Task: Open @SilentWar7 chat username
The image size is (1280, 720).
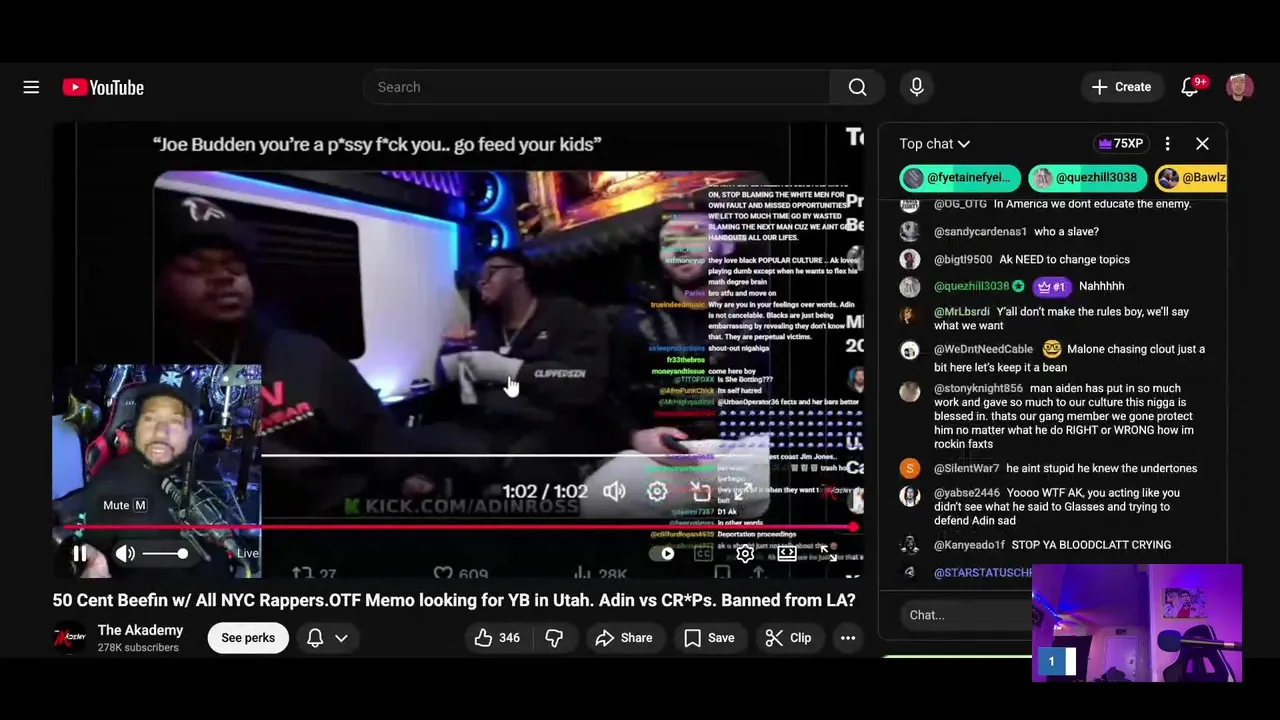Action: coord(966,469)
